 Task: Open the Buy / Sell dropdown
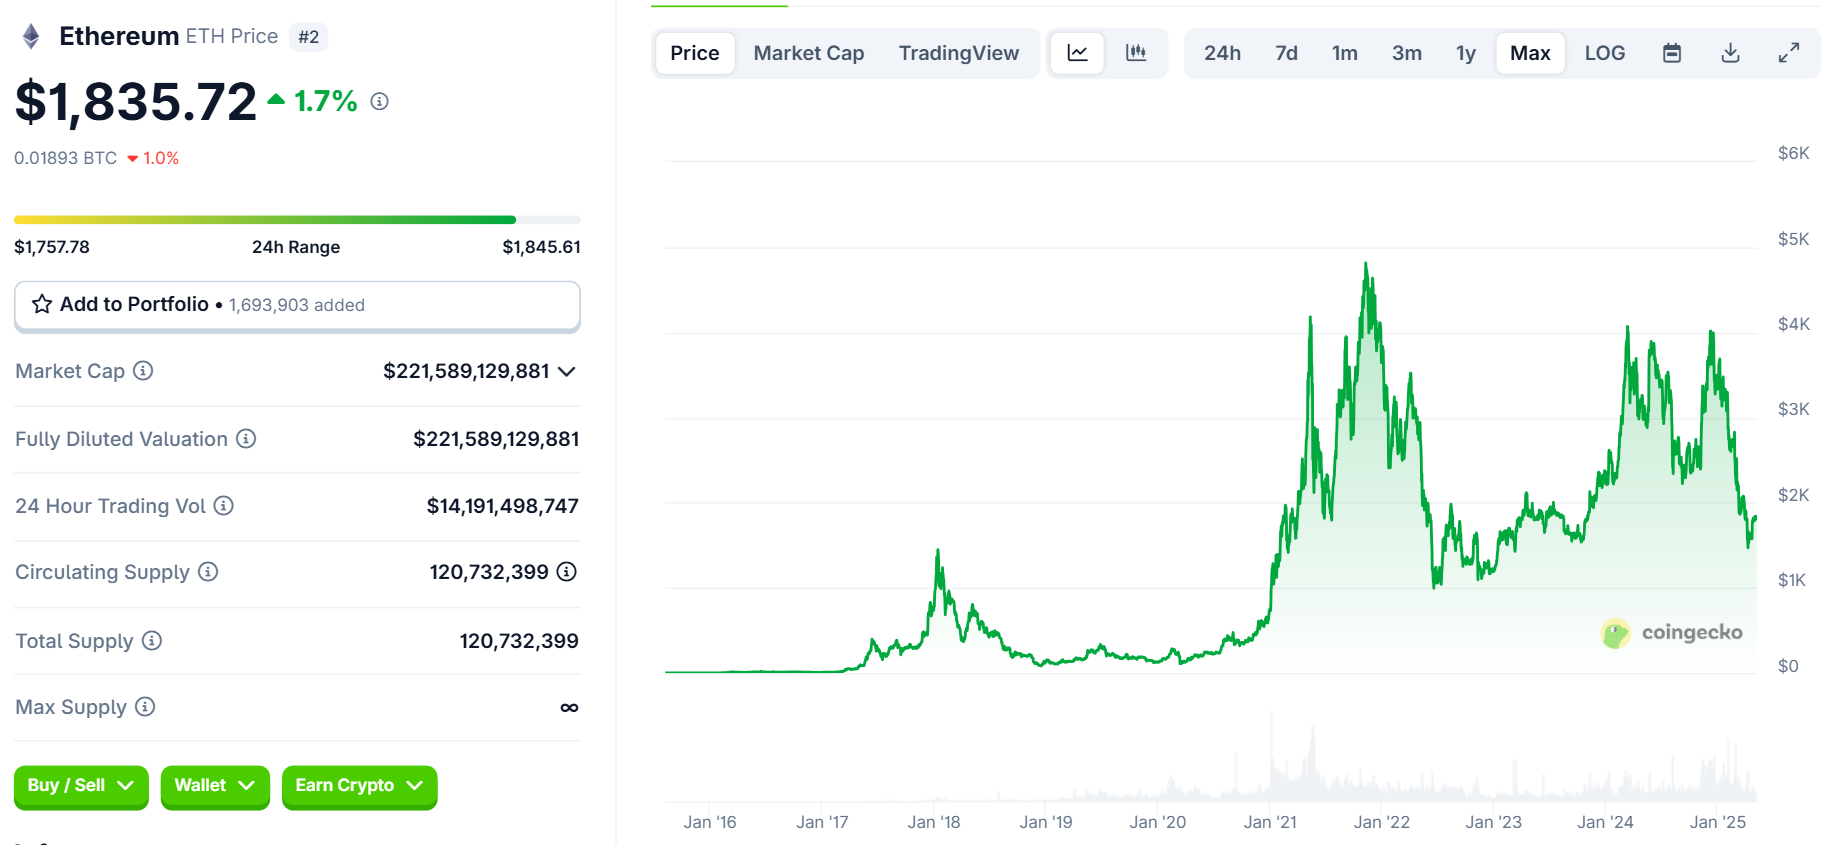point(81,786)
